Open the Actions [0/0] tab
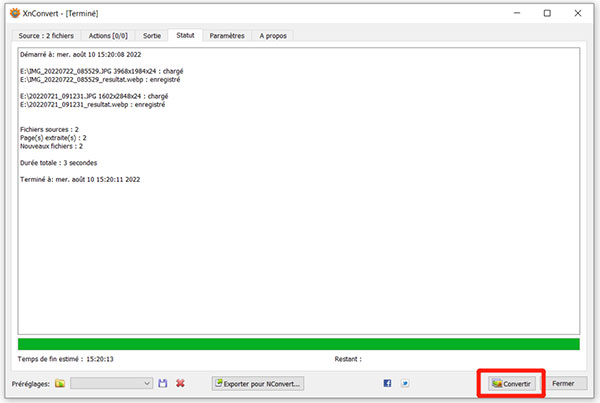 (108, 36)
